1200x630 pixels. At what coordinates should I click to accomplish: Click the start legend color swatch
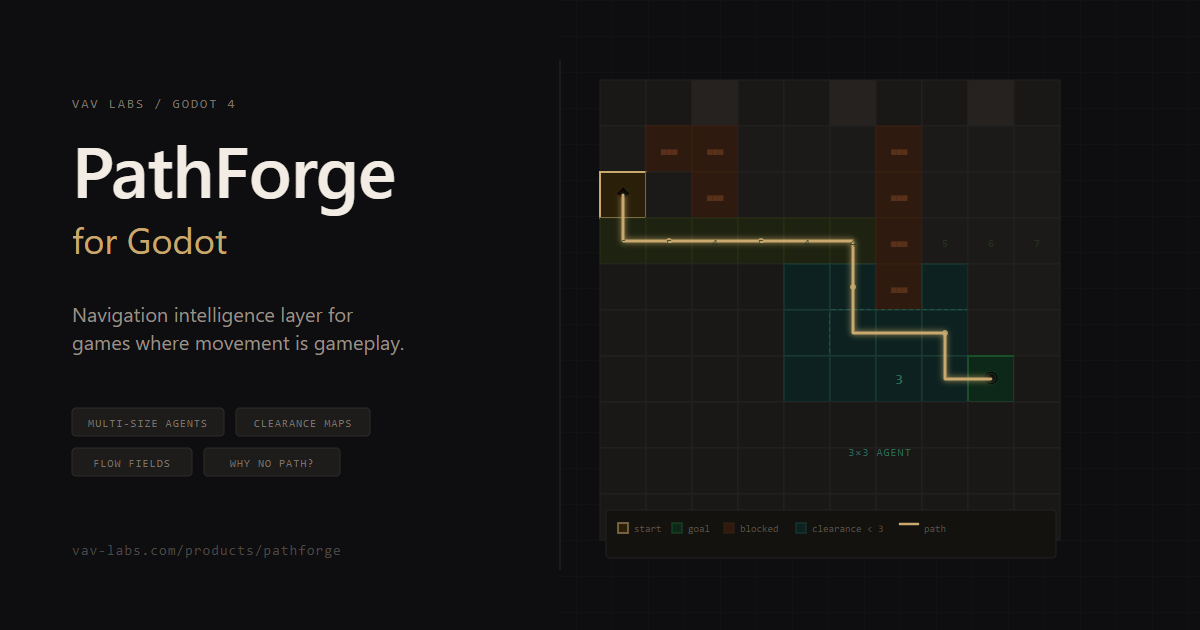(x=623, y=528)
